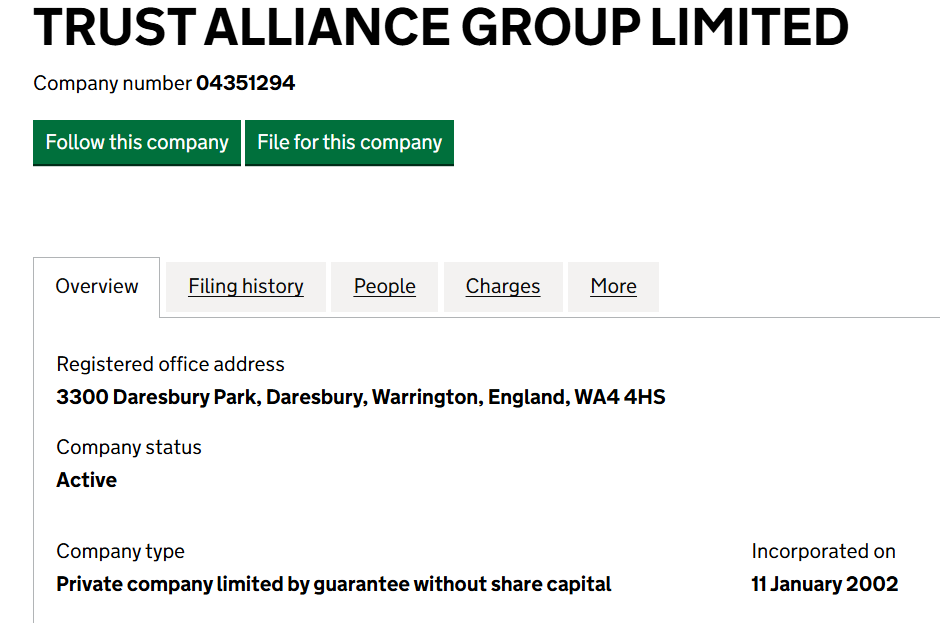Viewport: 940px width, 623px height.
Task: Select the Overview tab
Action: (x=97, y=287)
